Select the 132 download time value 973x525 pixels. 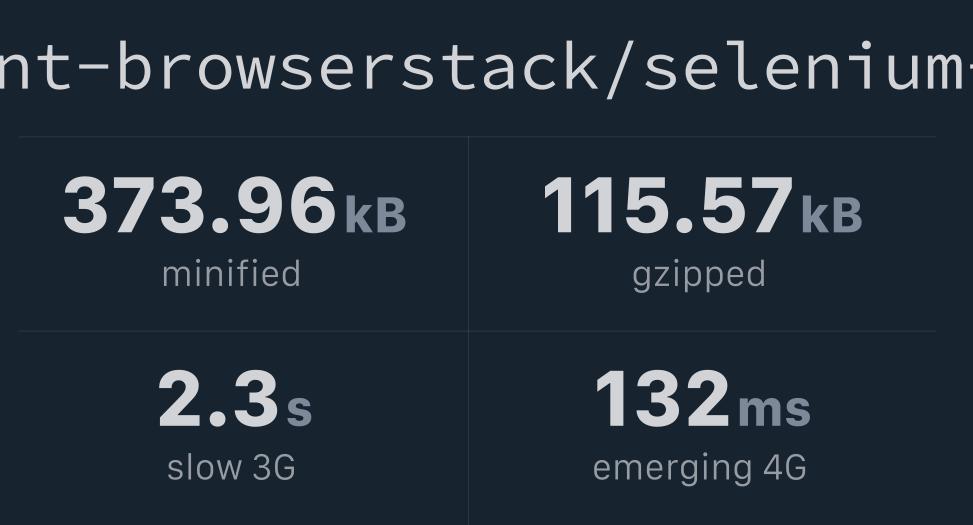click(x=662, y=399)
